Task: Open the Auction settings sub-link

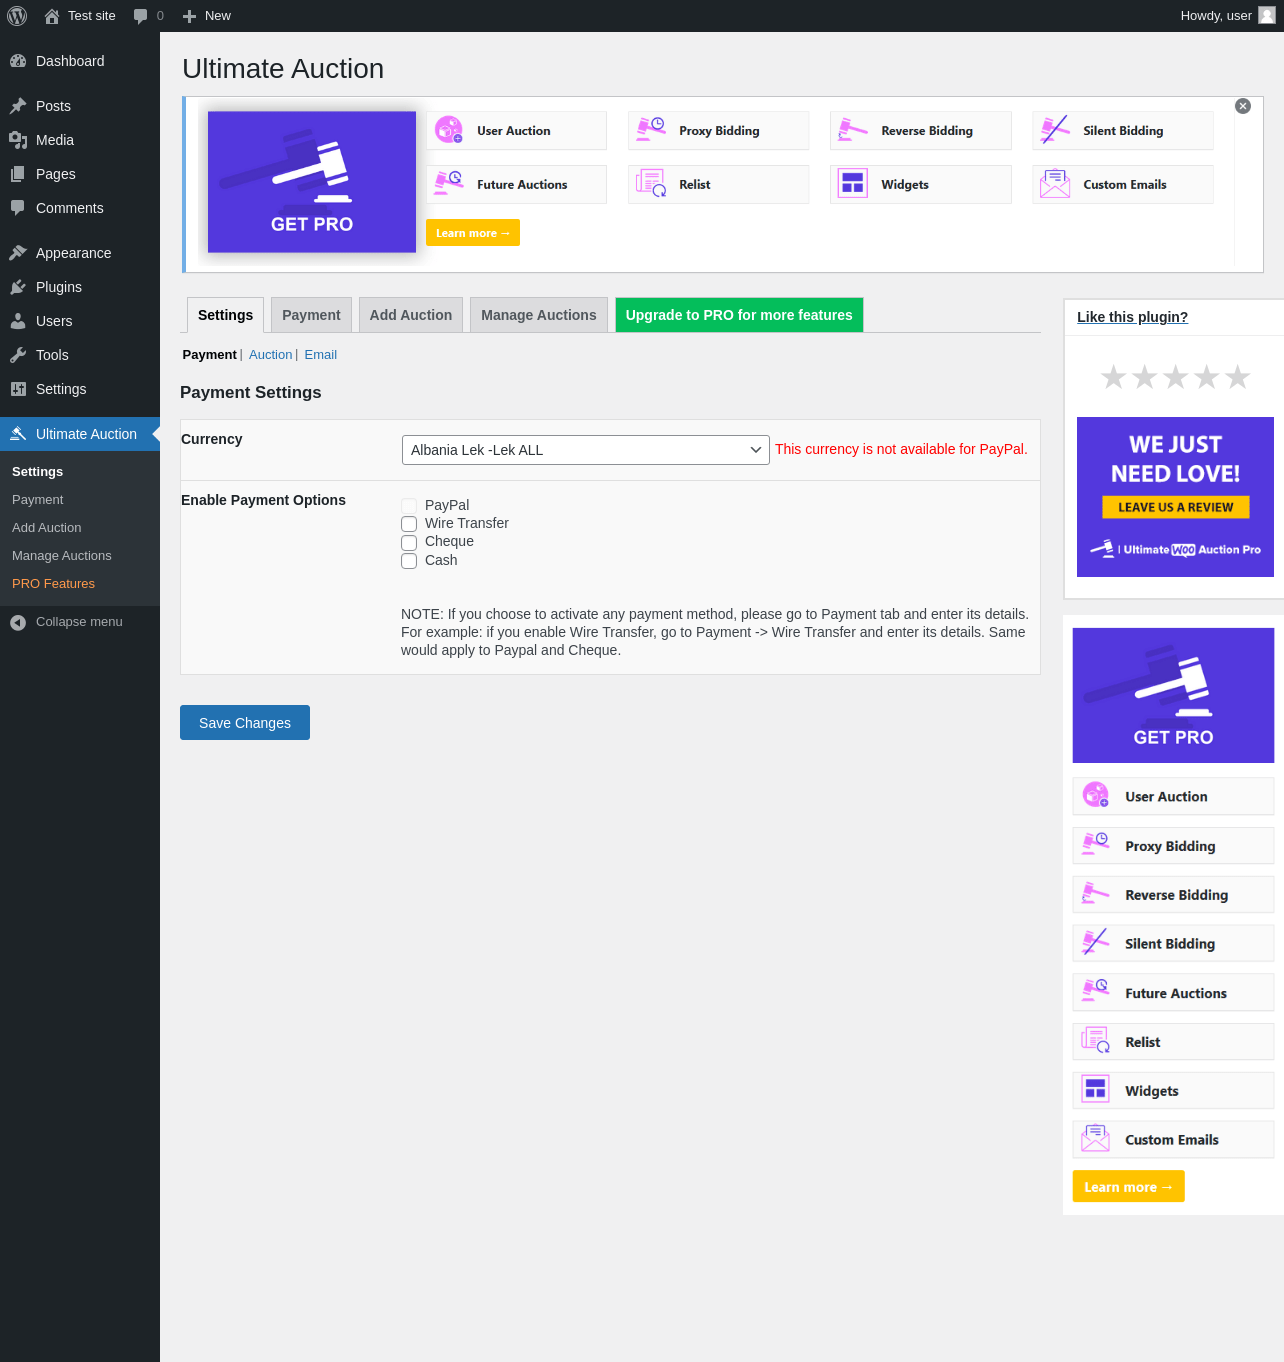Action: point(271,355)
